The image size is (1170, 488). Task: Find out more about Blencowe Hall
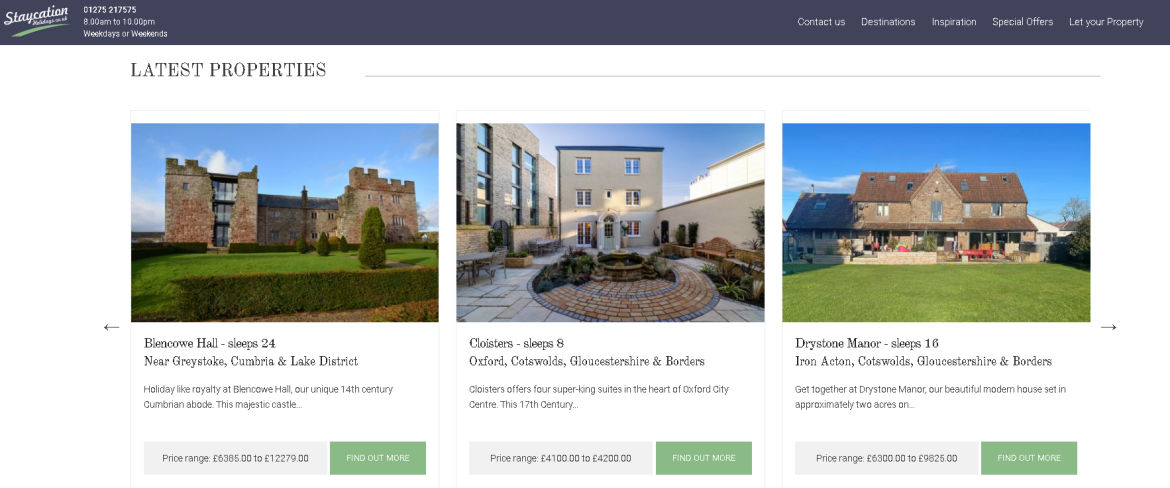[x=378, y=458]
